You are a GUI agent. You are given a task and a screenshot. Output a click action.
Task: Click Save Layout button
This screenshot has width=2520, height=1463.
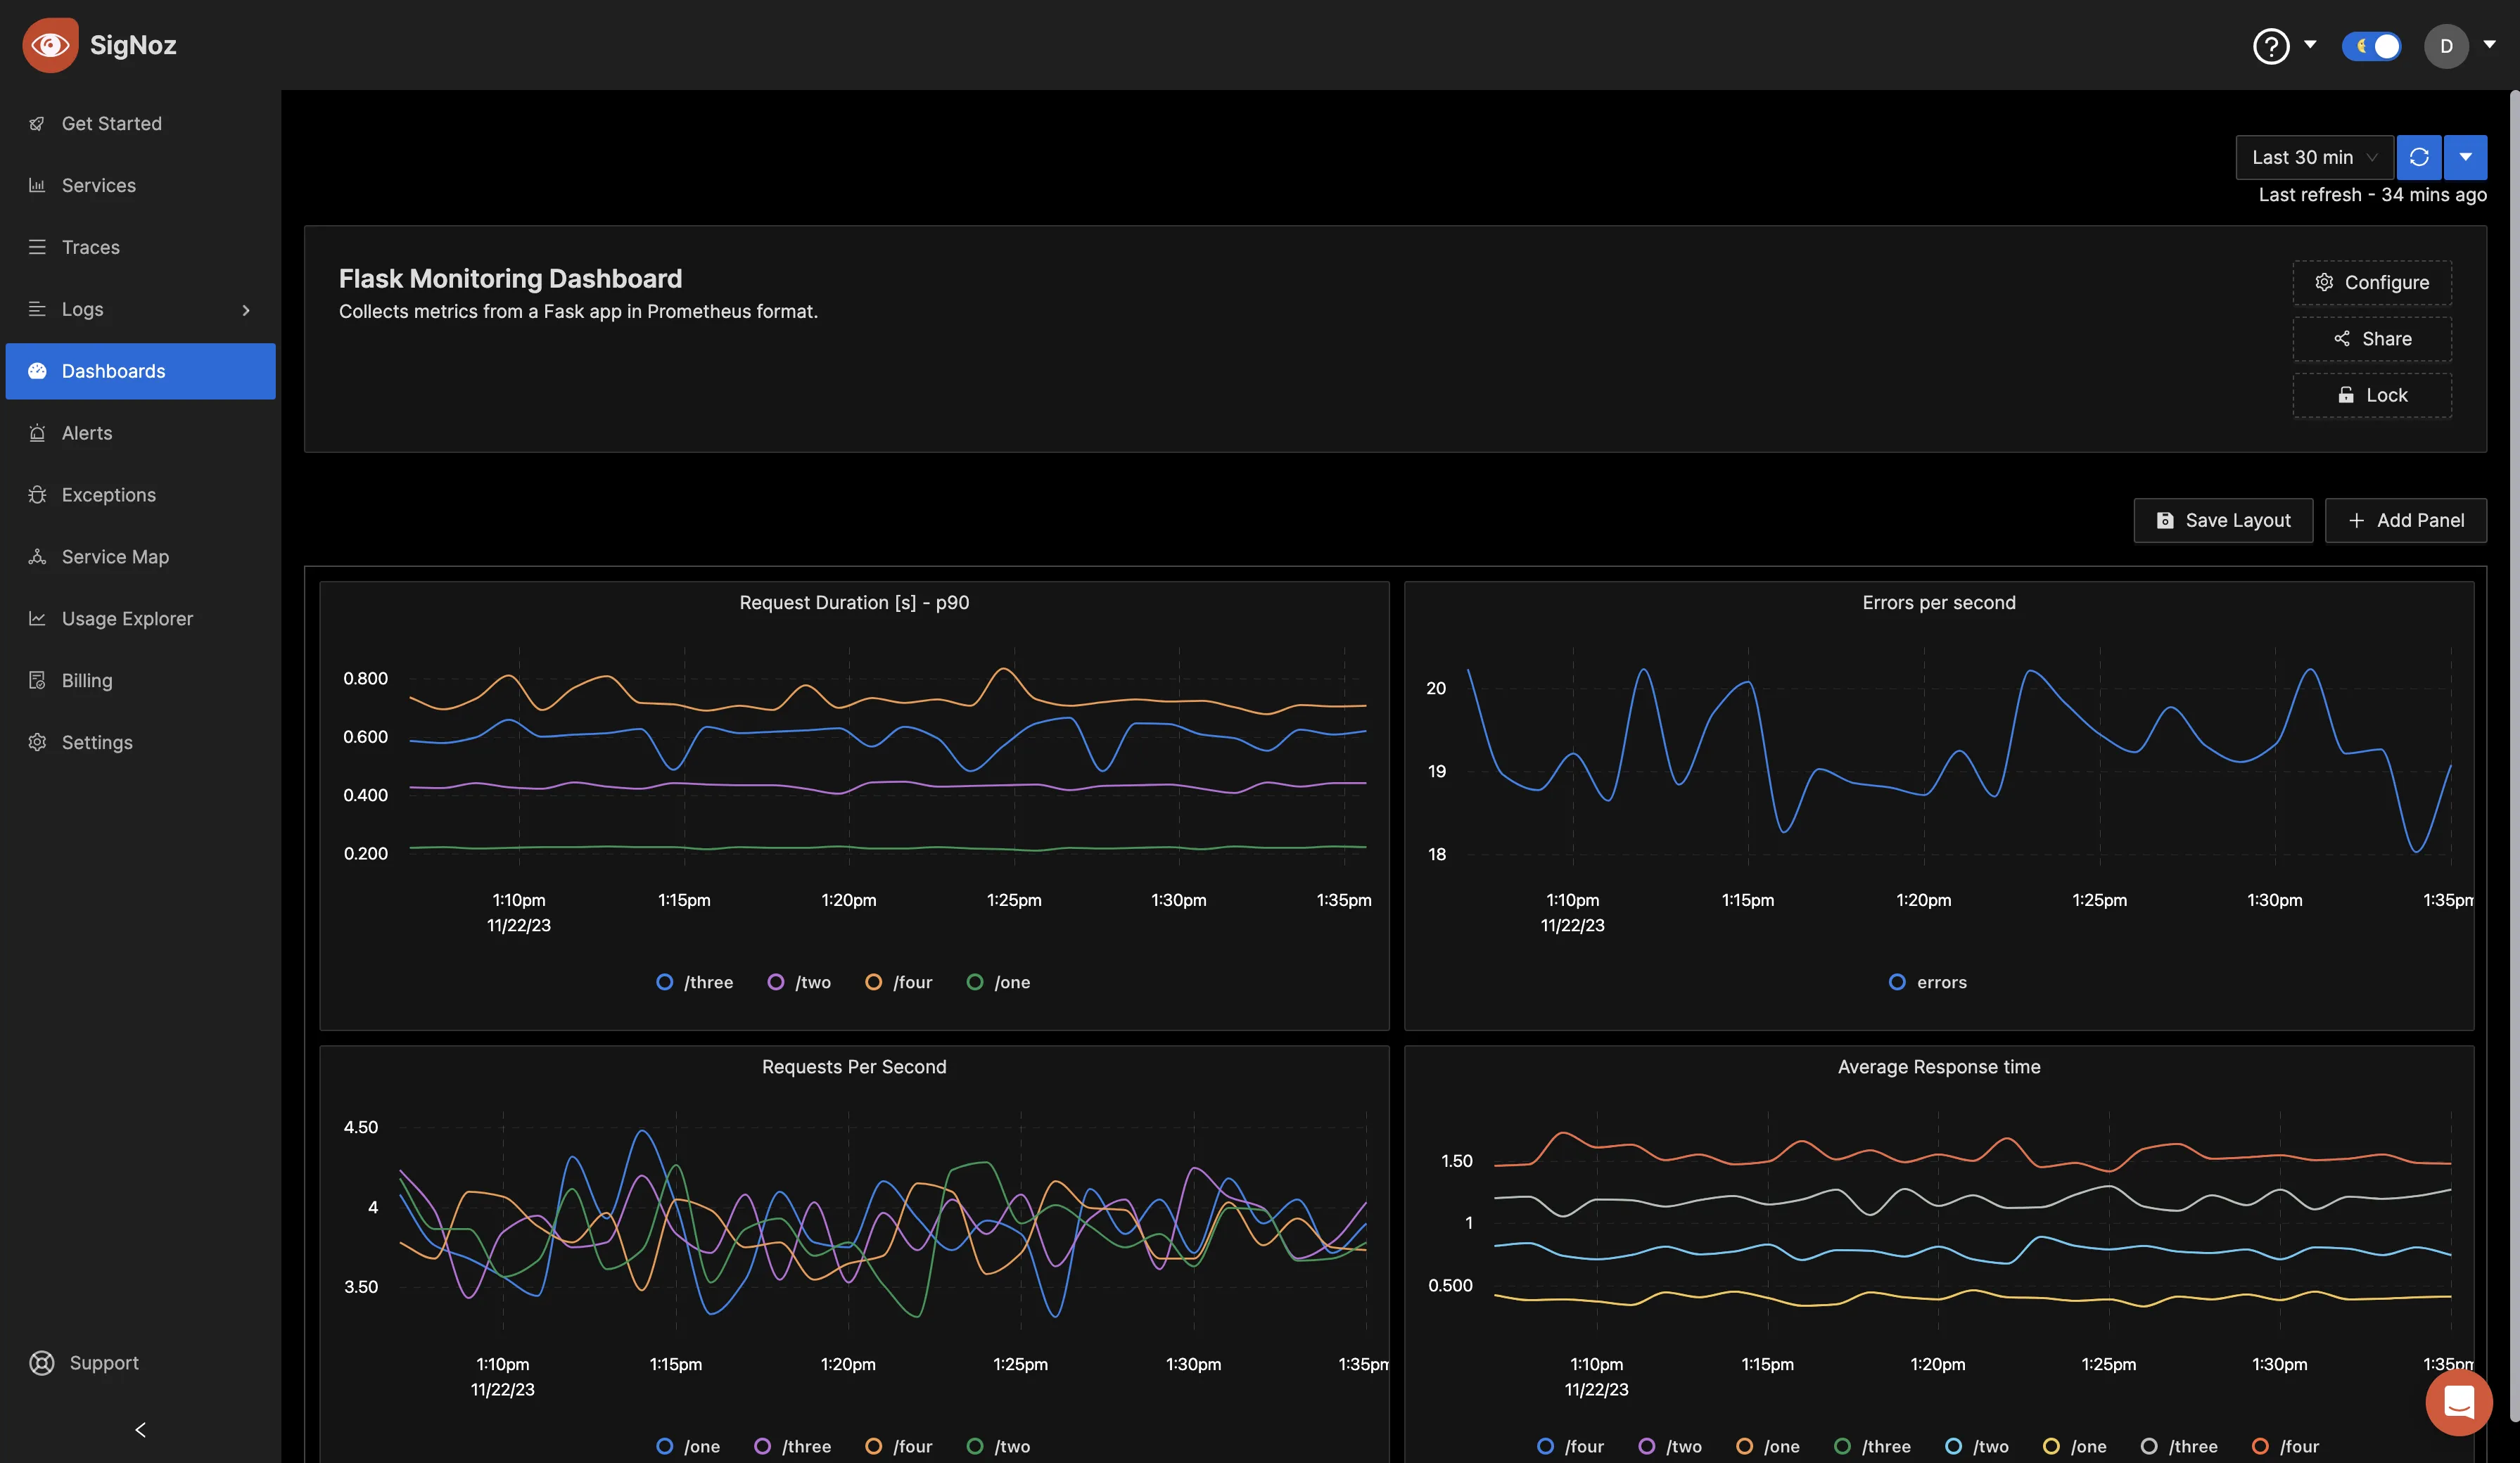tap(2223, 520)
